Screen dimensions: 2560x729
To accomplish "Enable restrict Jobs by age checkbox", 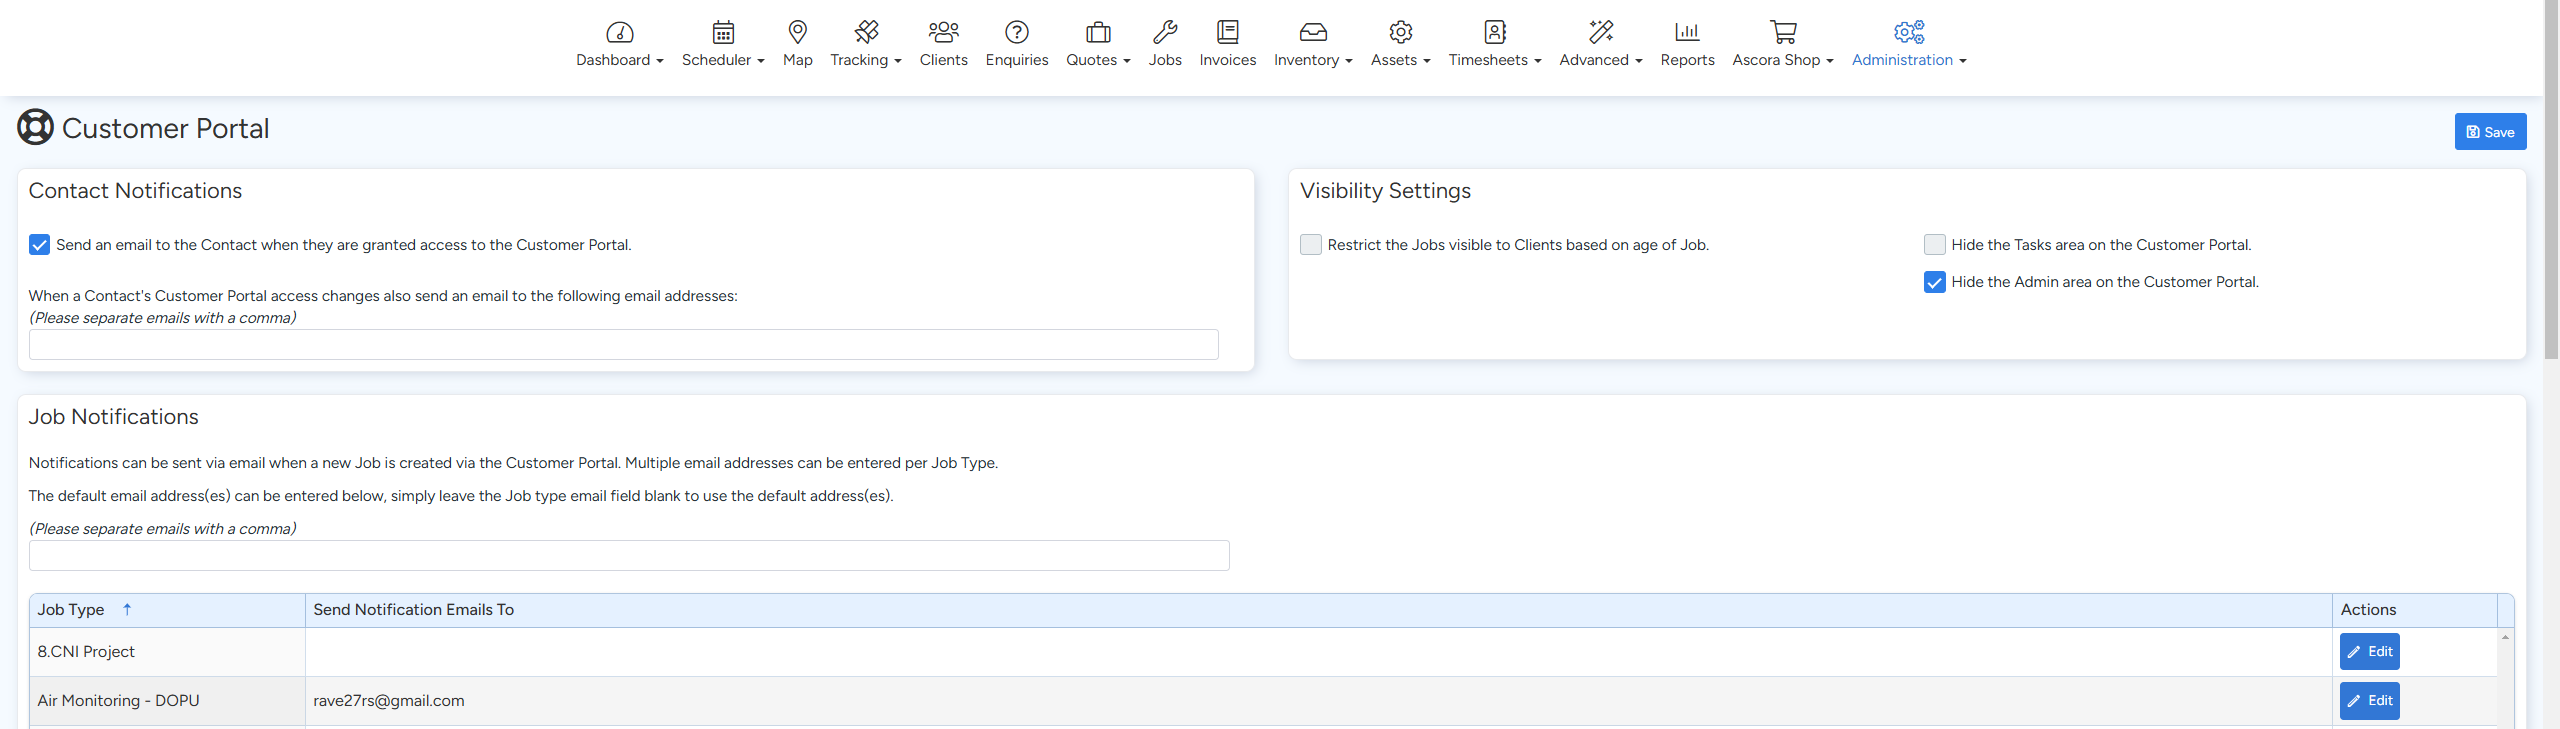I will tap(1310, 245).
